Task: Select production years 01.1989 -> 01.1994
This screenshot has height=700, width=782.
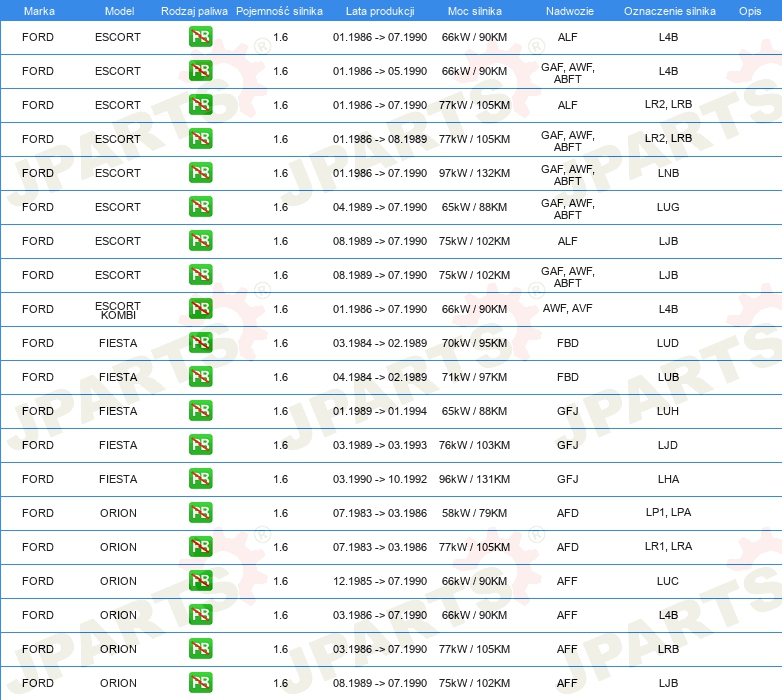Action: (380, 411)
